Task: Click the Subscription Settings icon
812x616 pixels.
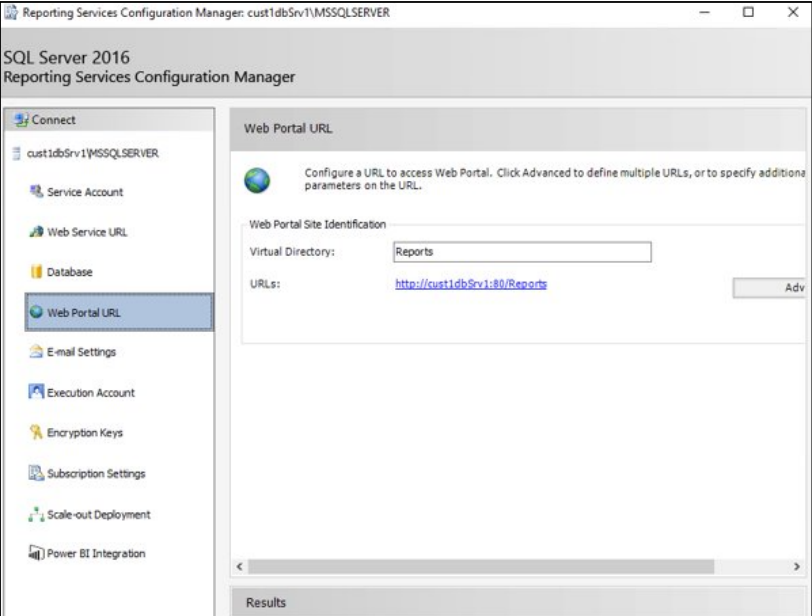Action: 36,473
